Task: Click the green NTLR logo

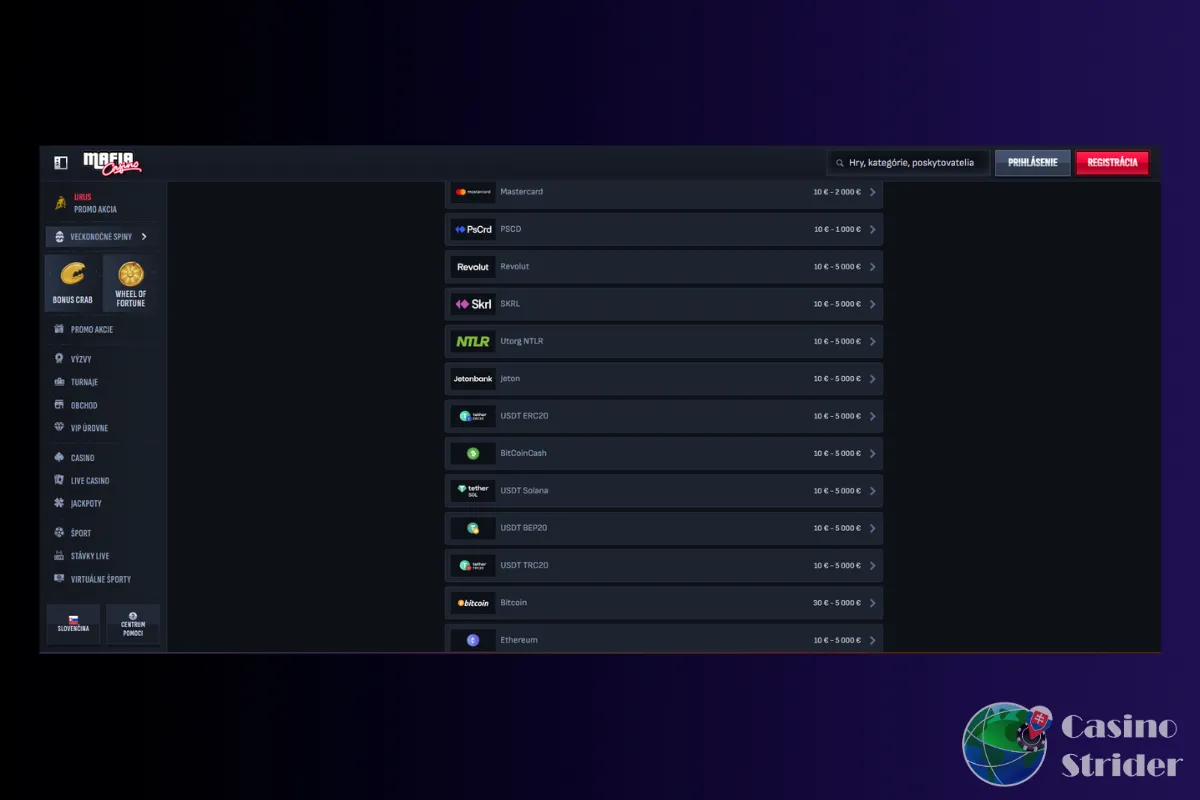Action: 473,341
